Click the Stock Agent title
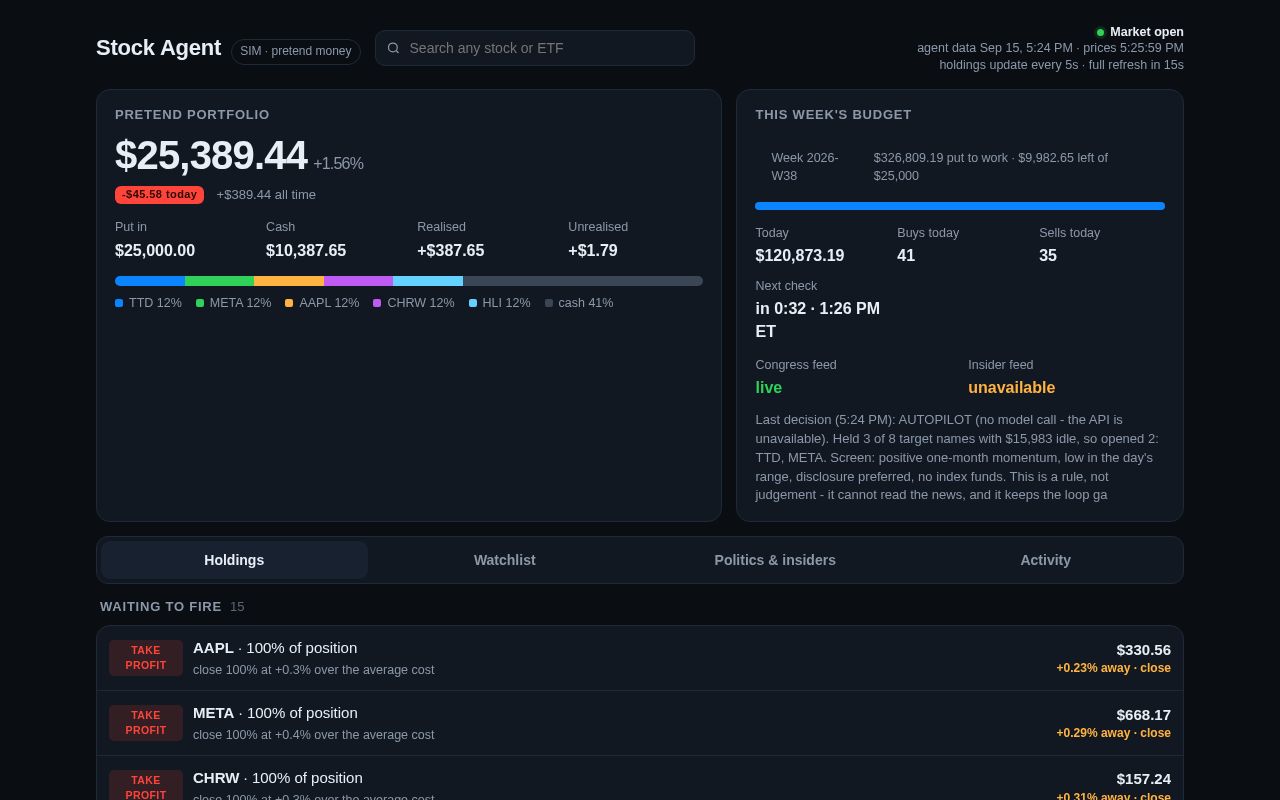Viewport: 1280px width, 800px height. click(x=158, y=48)
